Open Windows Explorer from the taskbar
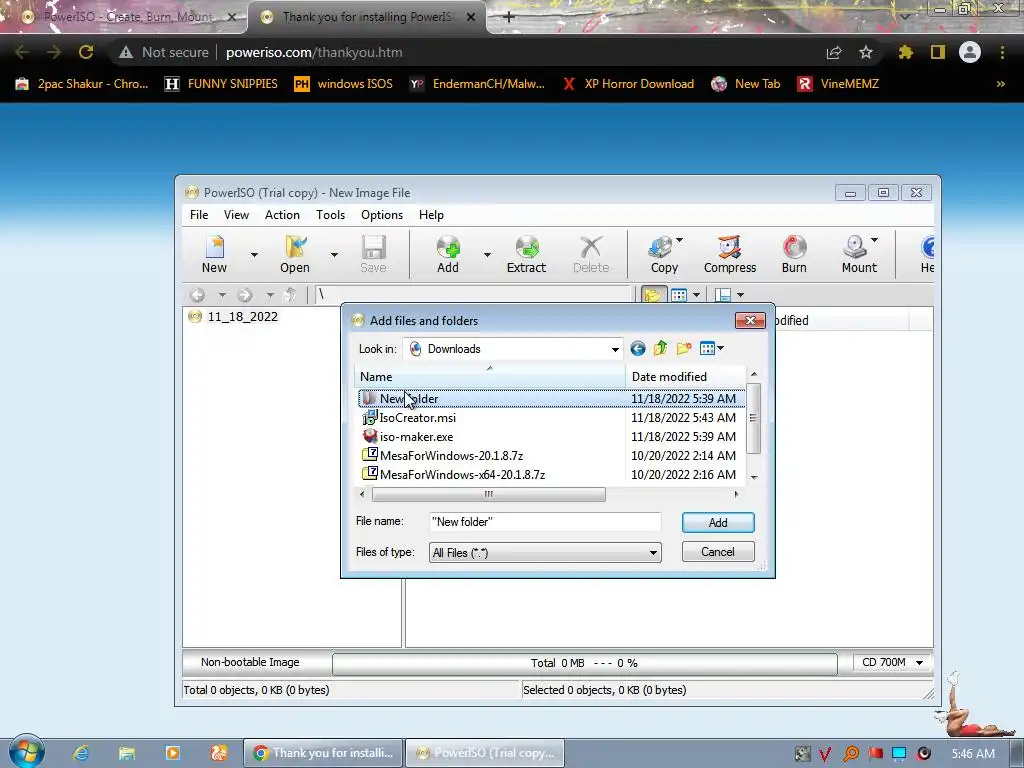The height and width of the screenshot is (768, 1024). (126, 753)
